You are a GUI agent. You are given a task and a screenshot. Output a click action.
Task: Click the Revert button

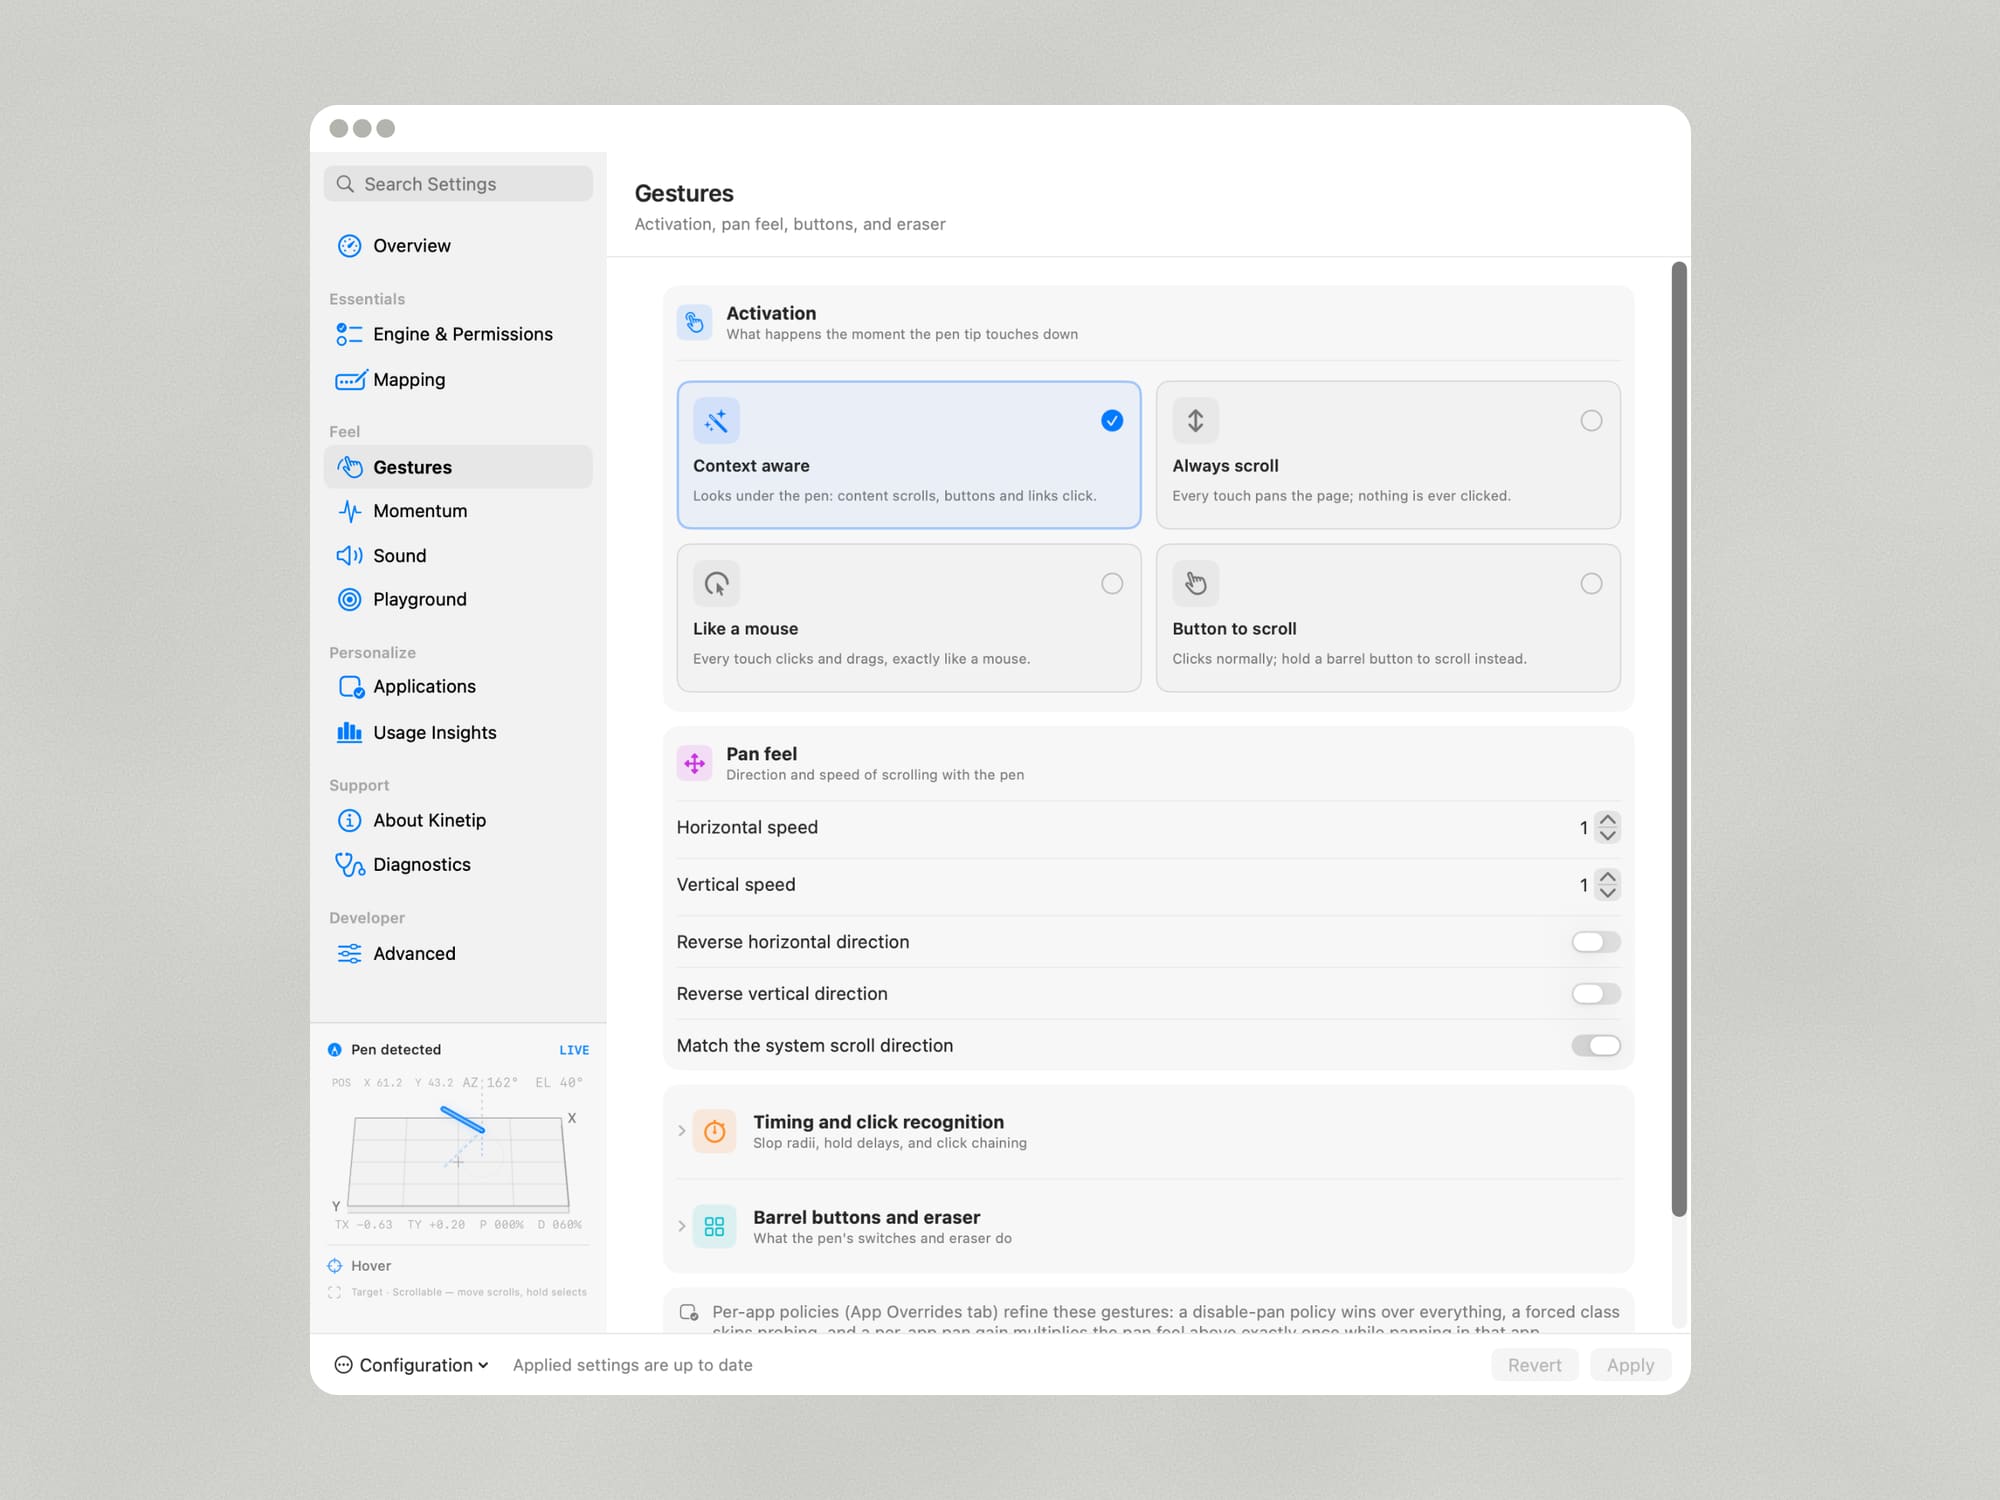pos(1534,1365)
